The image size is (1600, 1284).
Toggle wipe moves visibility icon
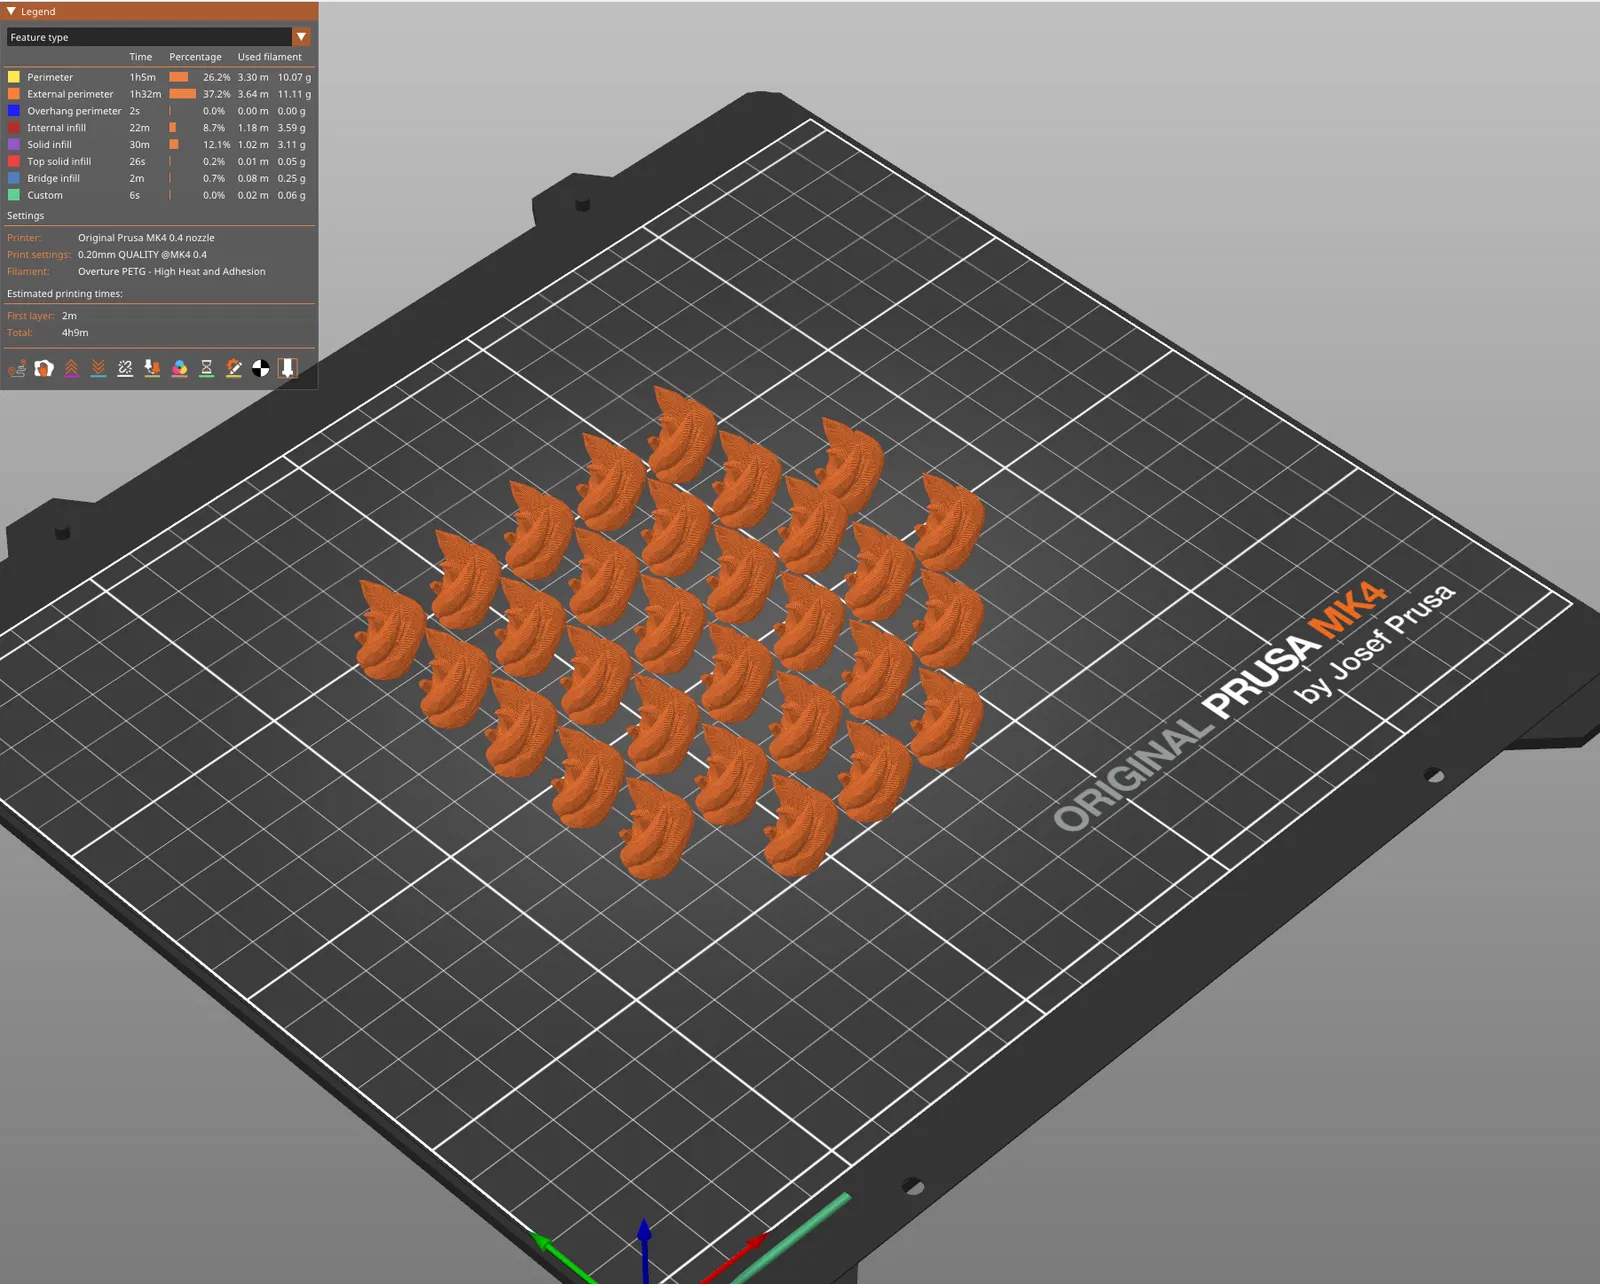(x=44, y=368)
